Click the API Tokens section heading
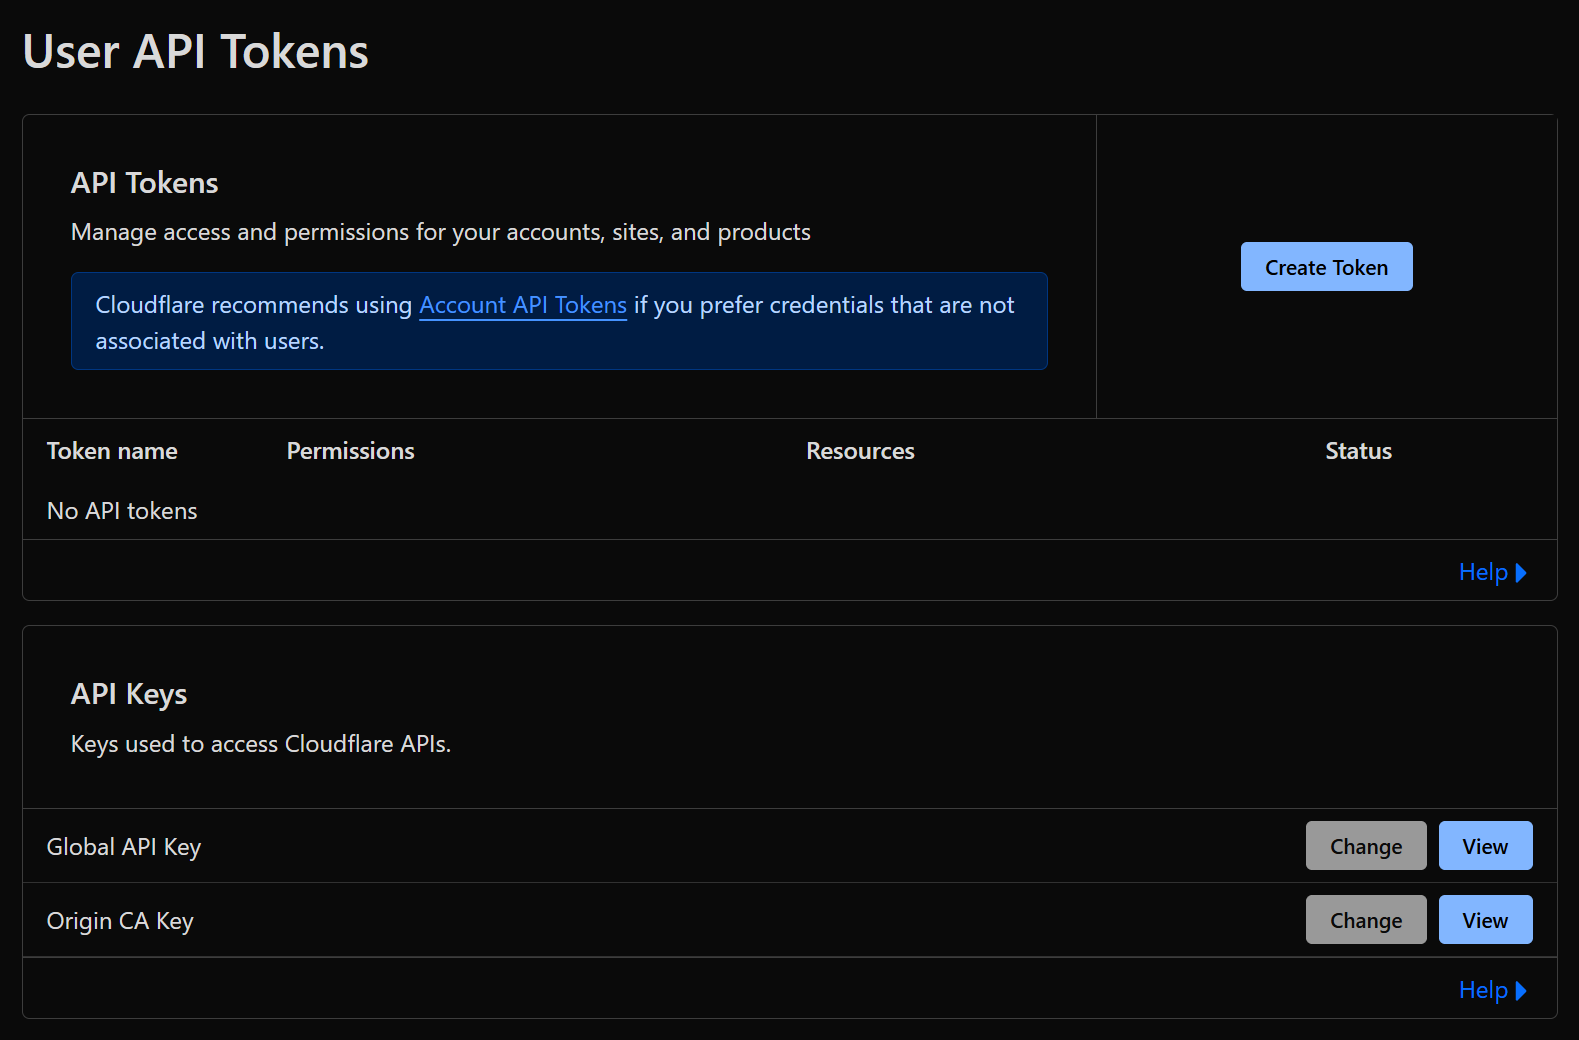The height and width of the screenshot is (1040, 1579). pyautogui.click(x=144, y=183)
